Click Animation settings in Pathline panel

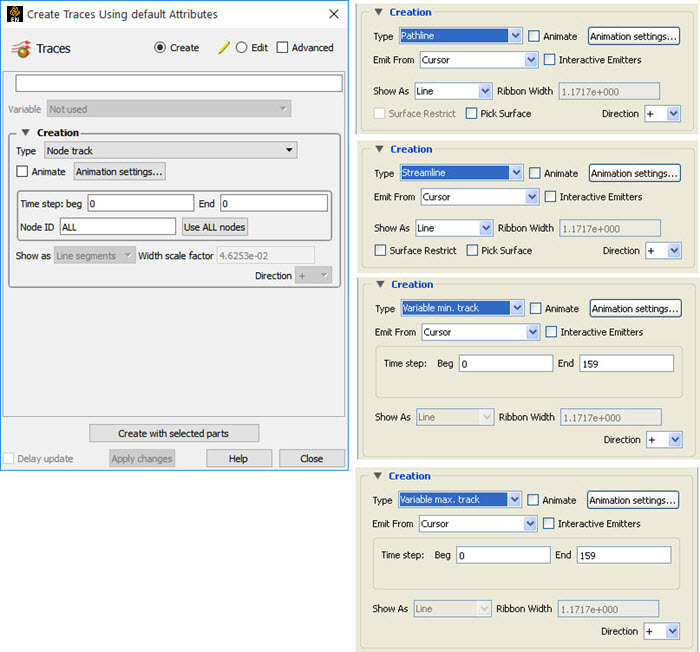[x=633, y=36]
